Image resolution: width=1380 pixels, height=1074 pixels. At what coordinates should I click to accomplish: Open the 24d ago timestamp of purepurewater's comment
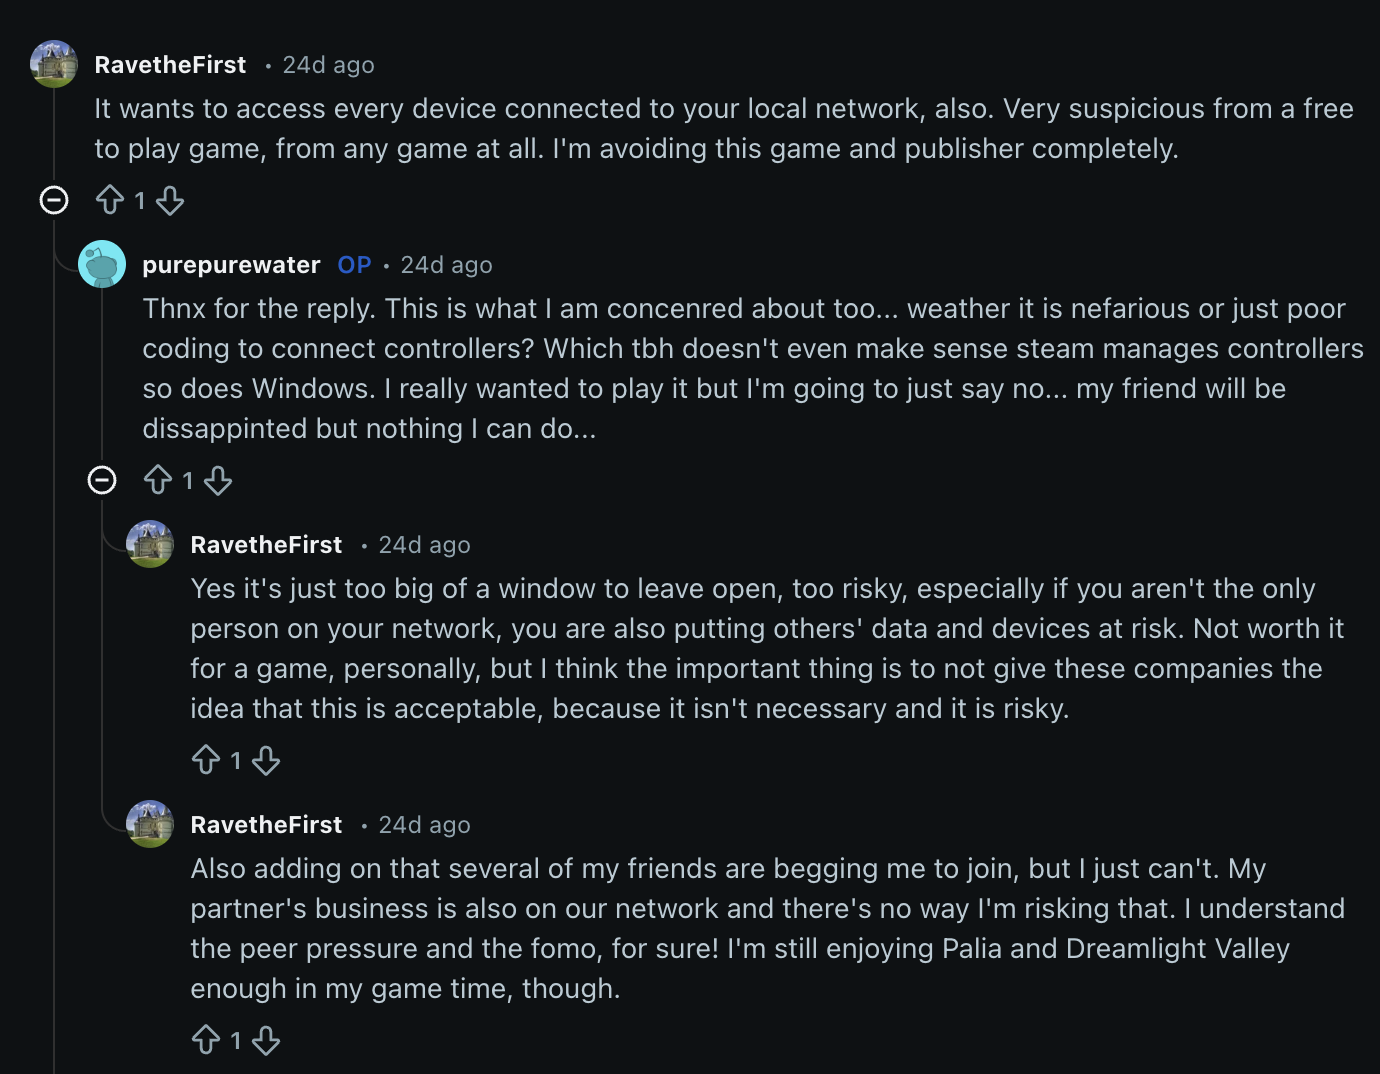[x=446, y=265]
